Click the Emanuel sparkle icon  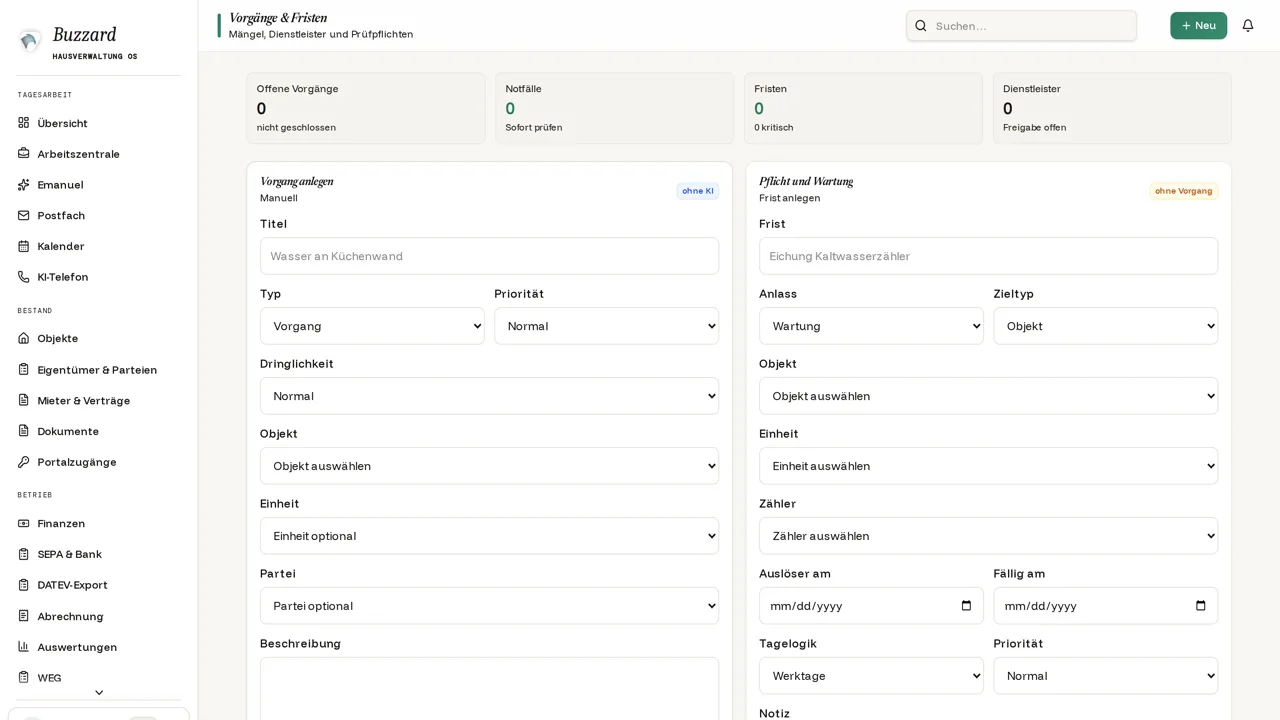point(23,185)
